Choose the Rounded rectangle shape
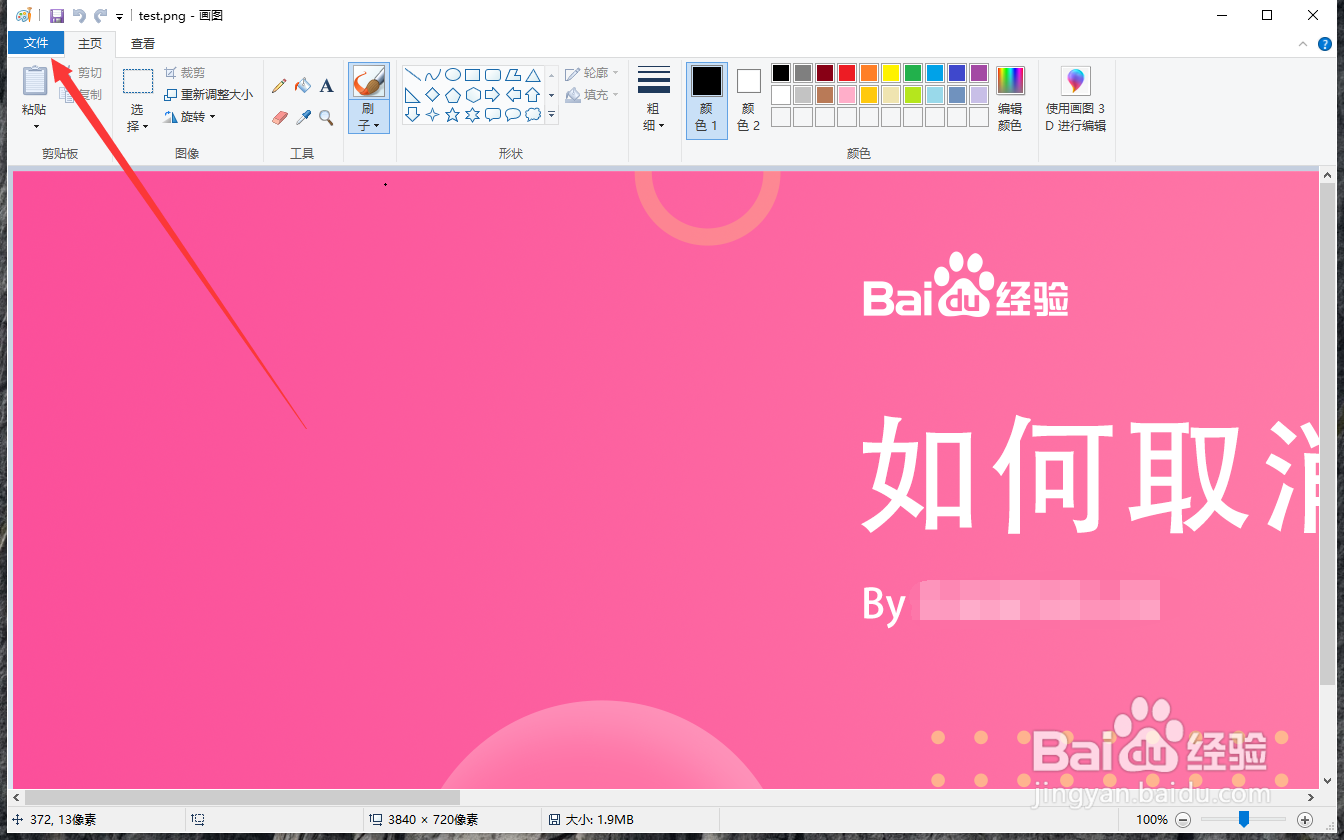 492,75
